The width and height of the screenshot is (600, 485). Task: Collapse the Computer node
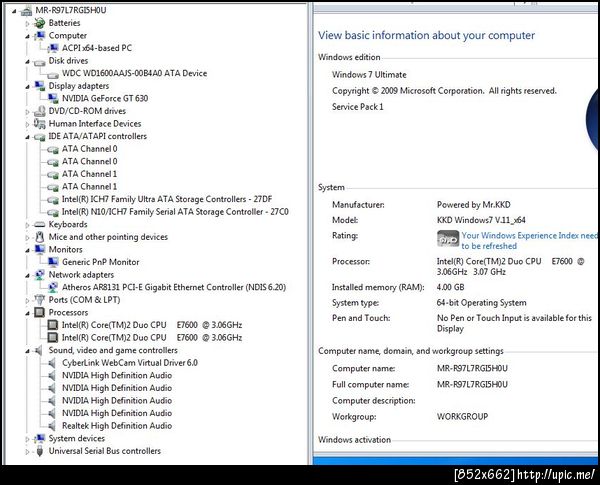pyautogui.click(x=27, y=36)
